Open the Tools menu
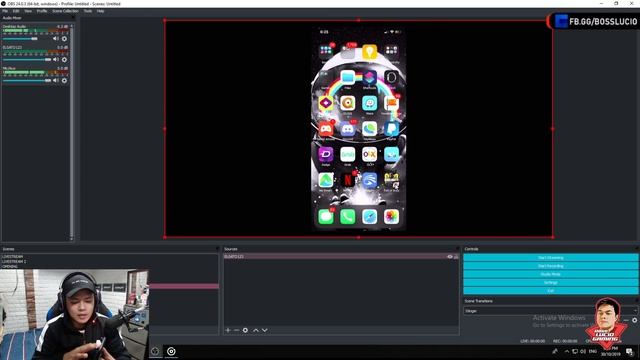Viewport: 640px width, 360px height. (x=88, y=11)
